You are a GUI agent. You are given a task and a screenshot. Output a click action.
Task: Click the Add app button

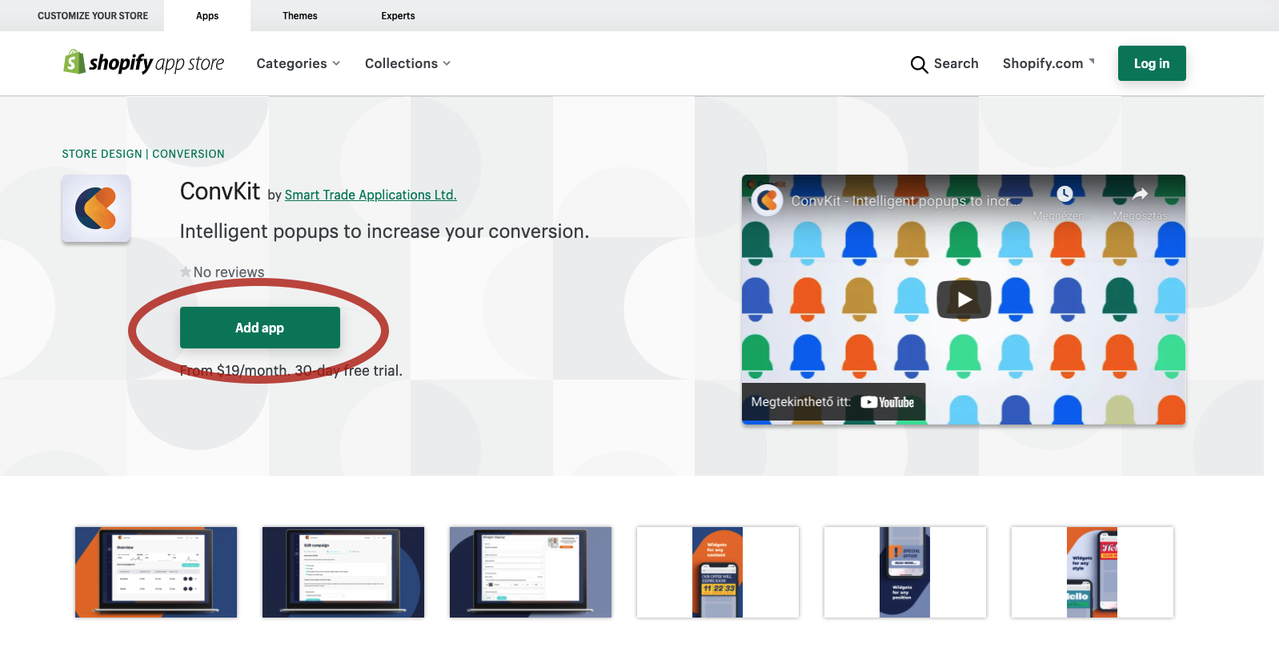260,328
